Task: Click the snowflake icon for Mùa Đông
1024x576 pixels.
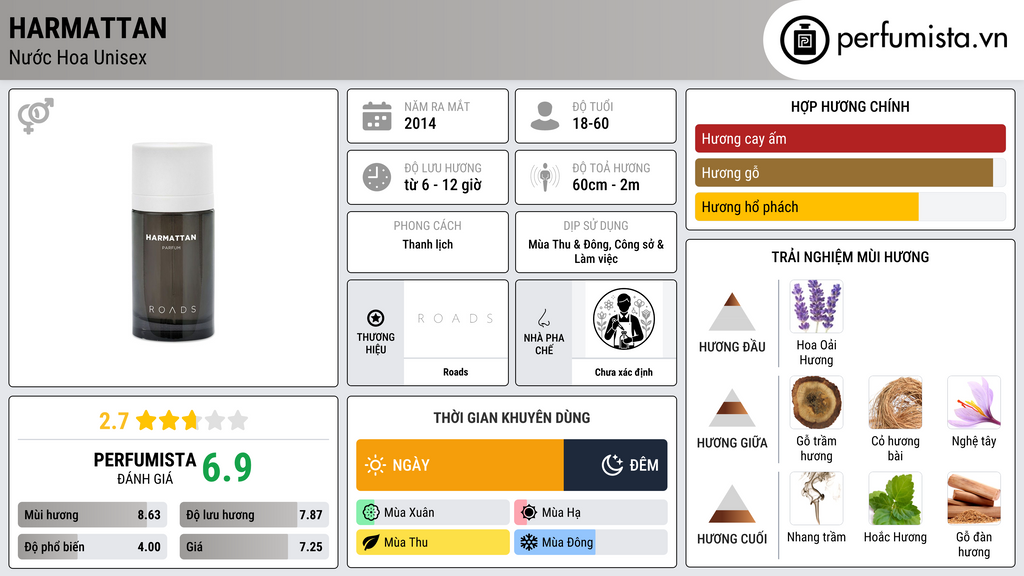Action: (x=528, y=542)
